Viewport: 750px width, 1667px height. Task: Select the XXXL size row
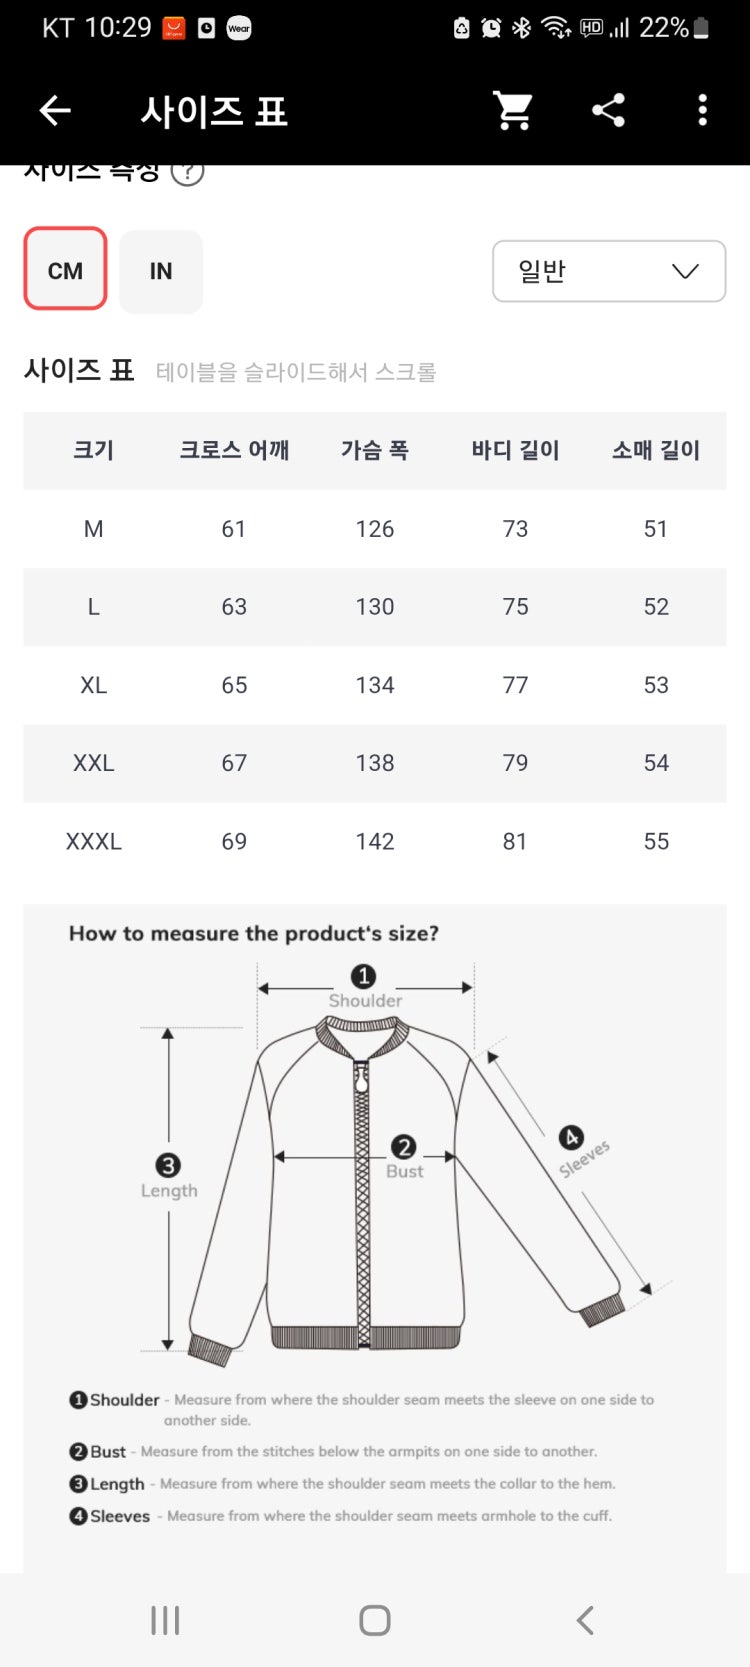[375, 841]
